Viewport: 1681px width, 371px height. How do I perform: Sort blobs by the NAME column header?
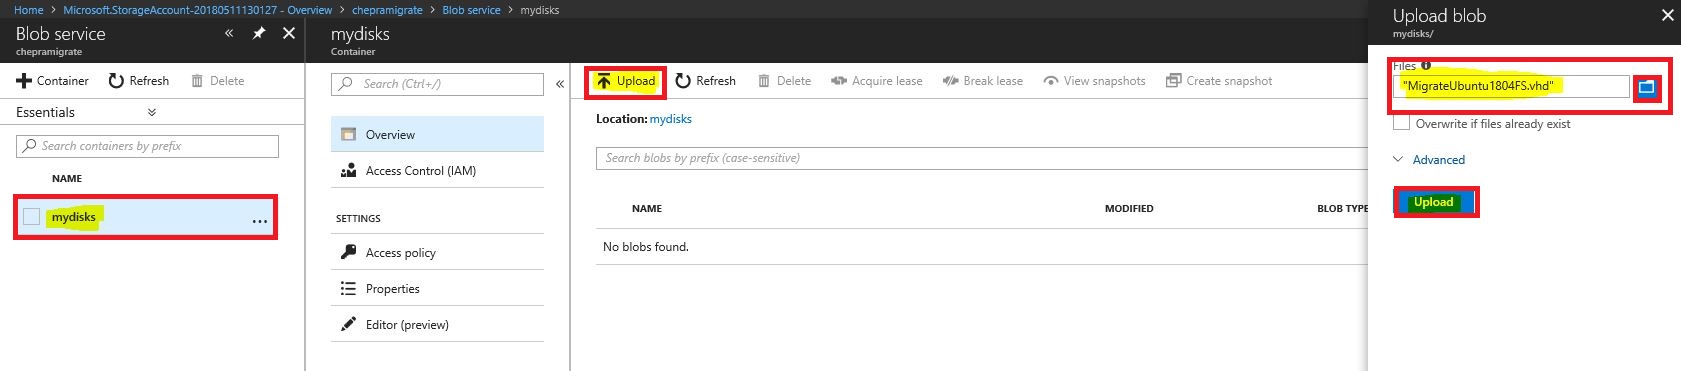(x=647, y=209)
